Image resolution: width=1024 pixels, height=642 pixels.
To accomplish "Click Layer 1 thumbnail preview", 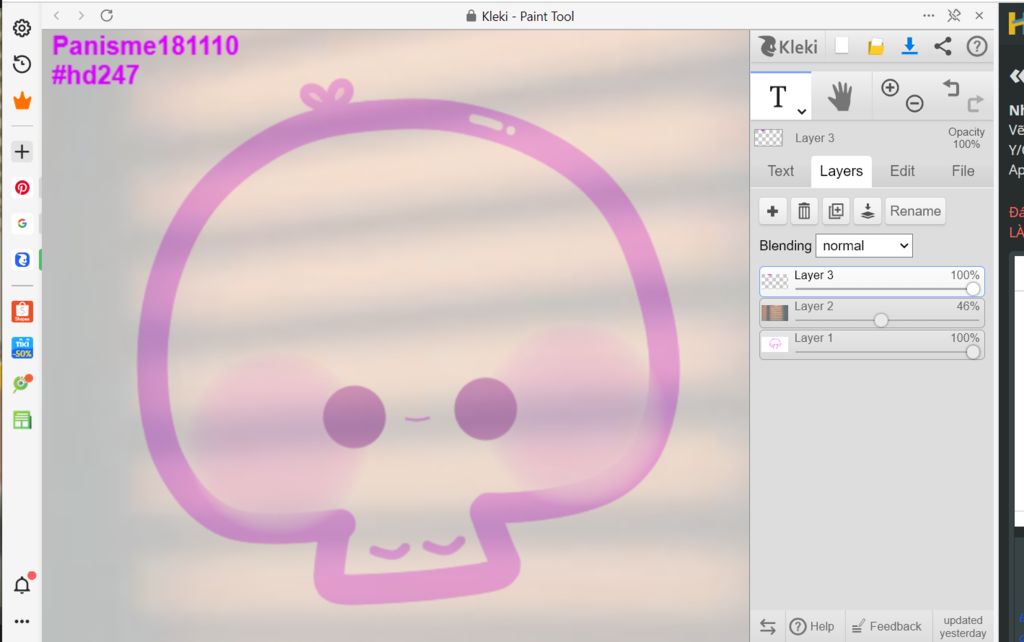I will [x=775, y=344].
